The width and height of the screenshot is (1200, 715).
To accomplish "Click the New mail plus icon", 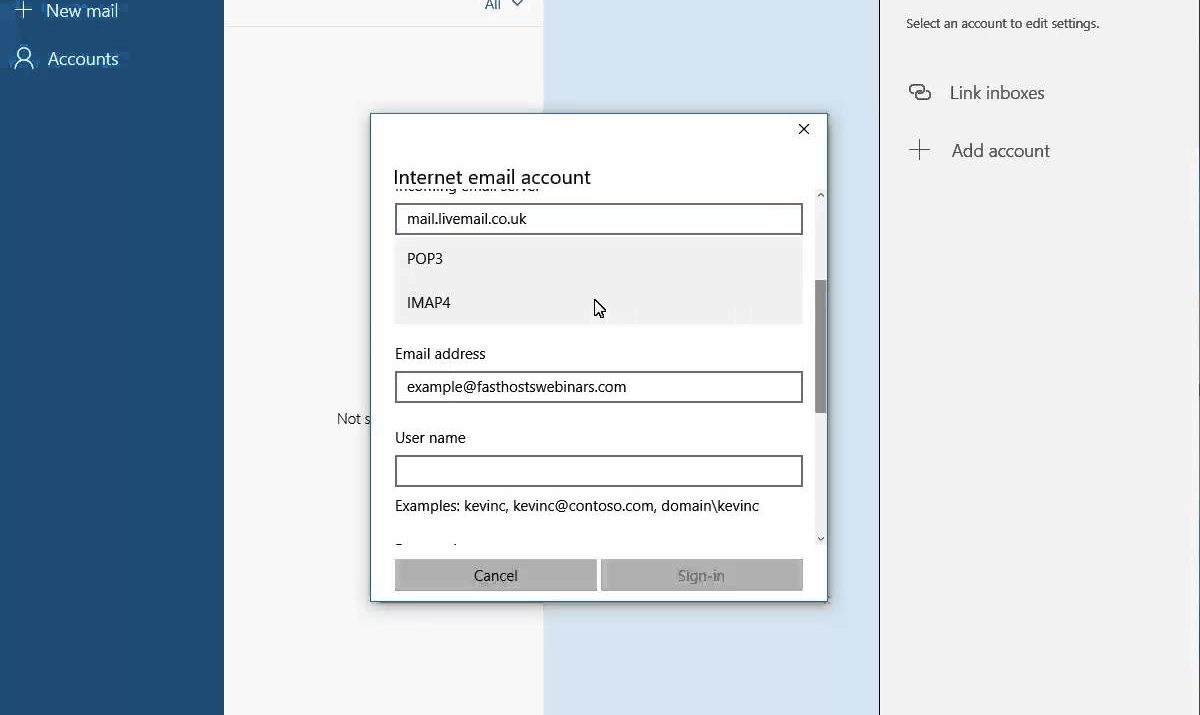I will click(23, 11).
